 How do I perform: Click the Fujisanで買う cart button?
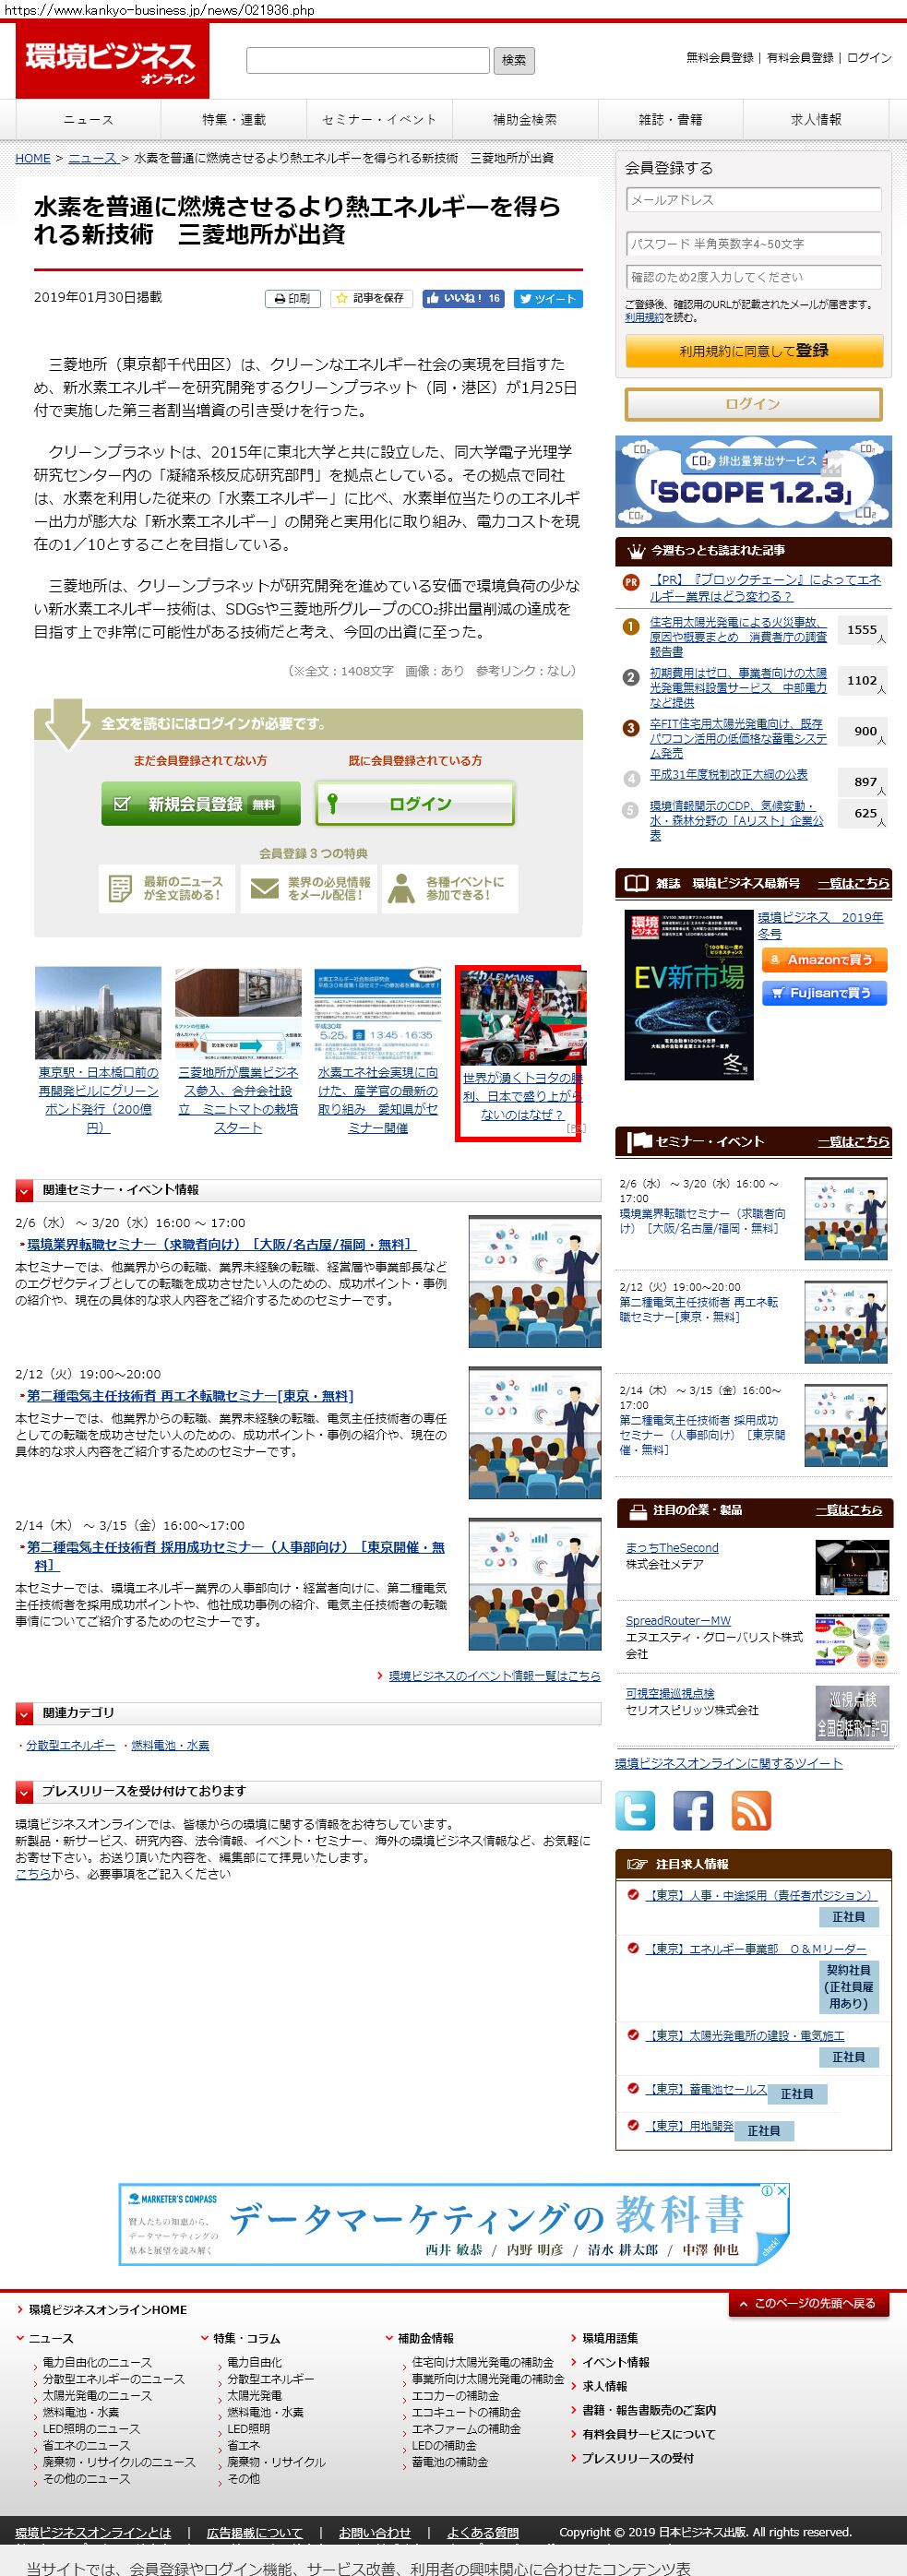[823, 993]
